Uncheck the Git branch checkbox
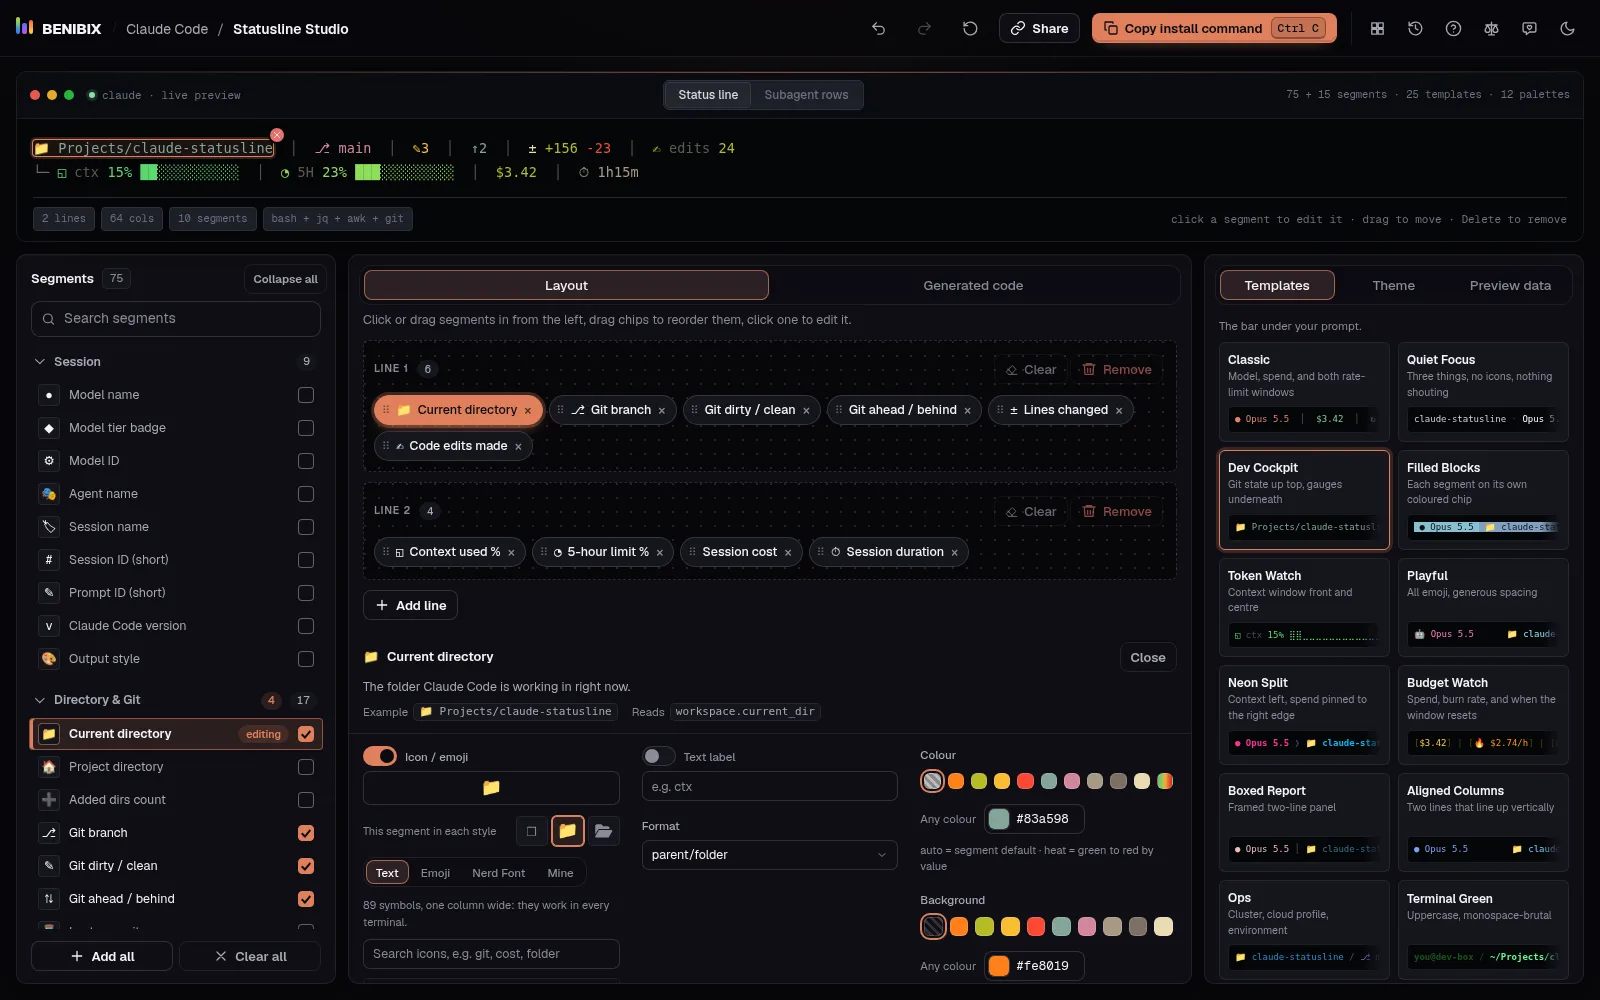Screen dimensions: 1600x1000 (306, 833)
